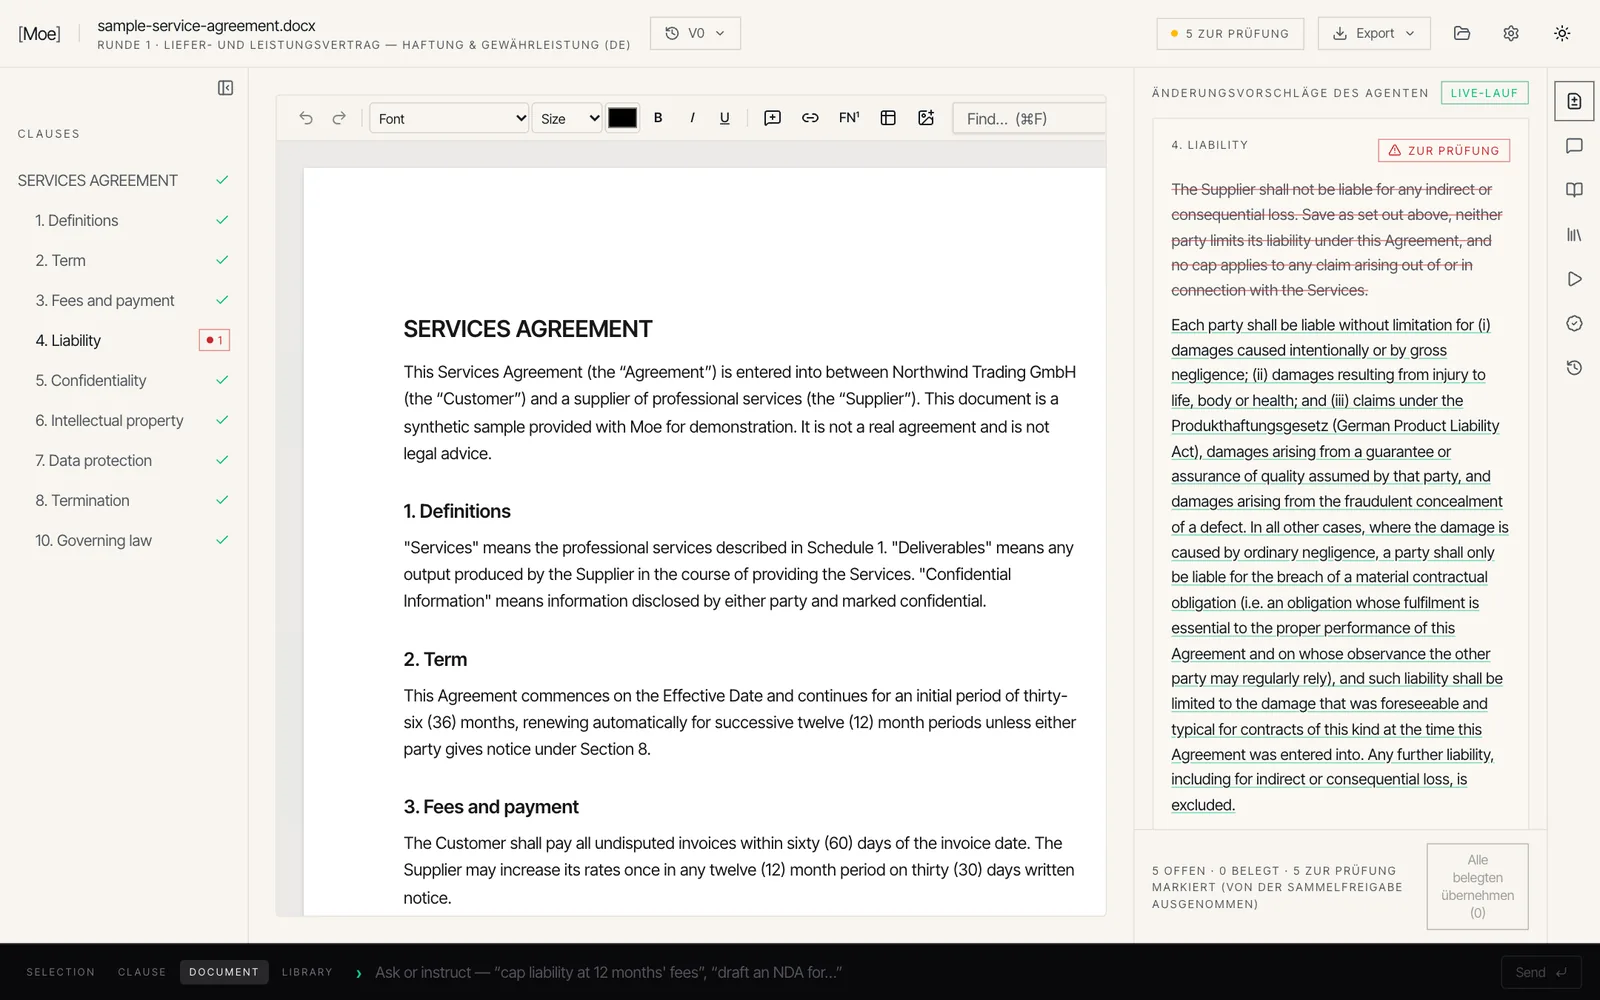Click the LIVE-LAUF badge
This screenshot has width=1600, height=1000.
tap(1484, 93)
